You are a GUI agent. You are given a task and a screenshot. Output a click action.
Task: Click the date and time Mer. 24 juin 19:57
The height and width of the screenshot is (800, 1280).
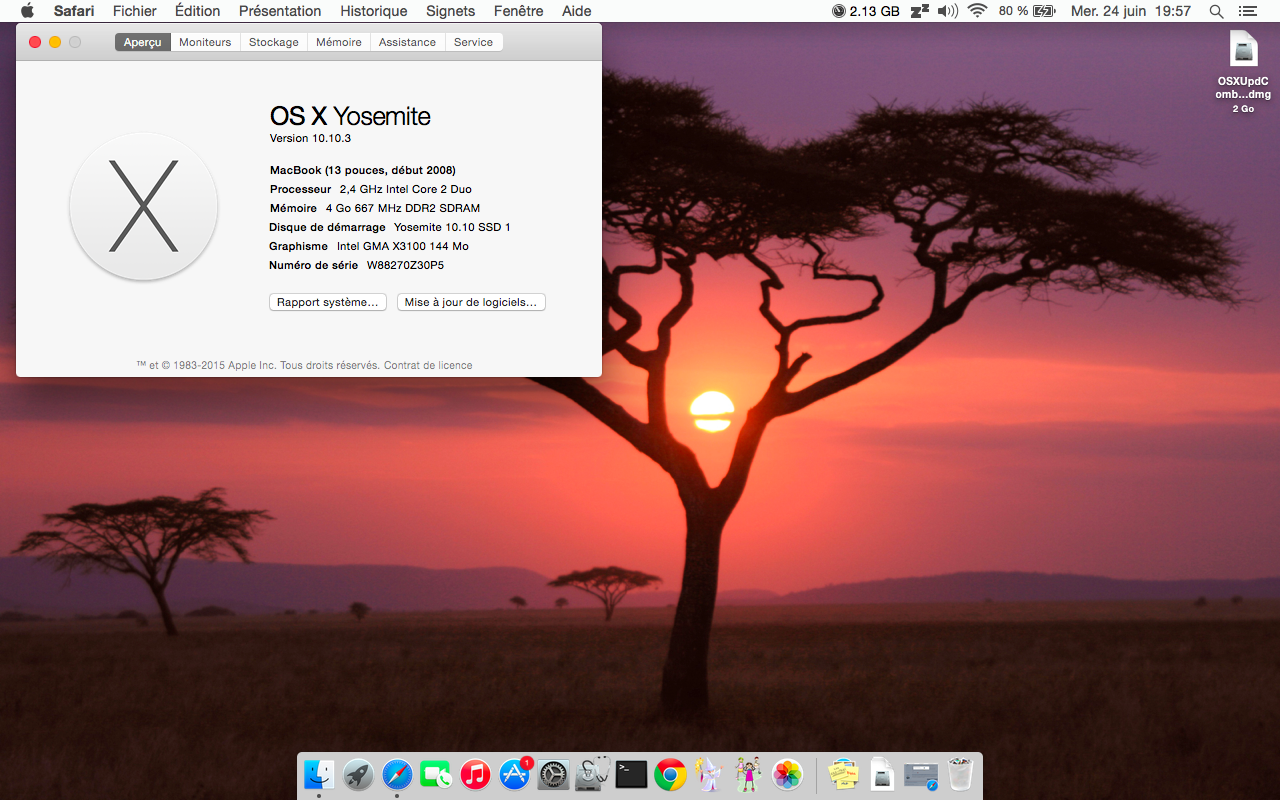[1131, 11]
